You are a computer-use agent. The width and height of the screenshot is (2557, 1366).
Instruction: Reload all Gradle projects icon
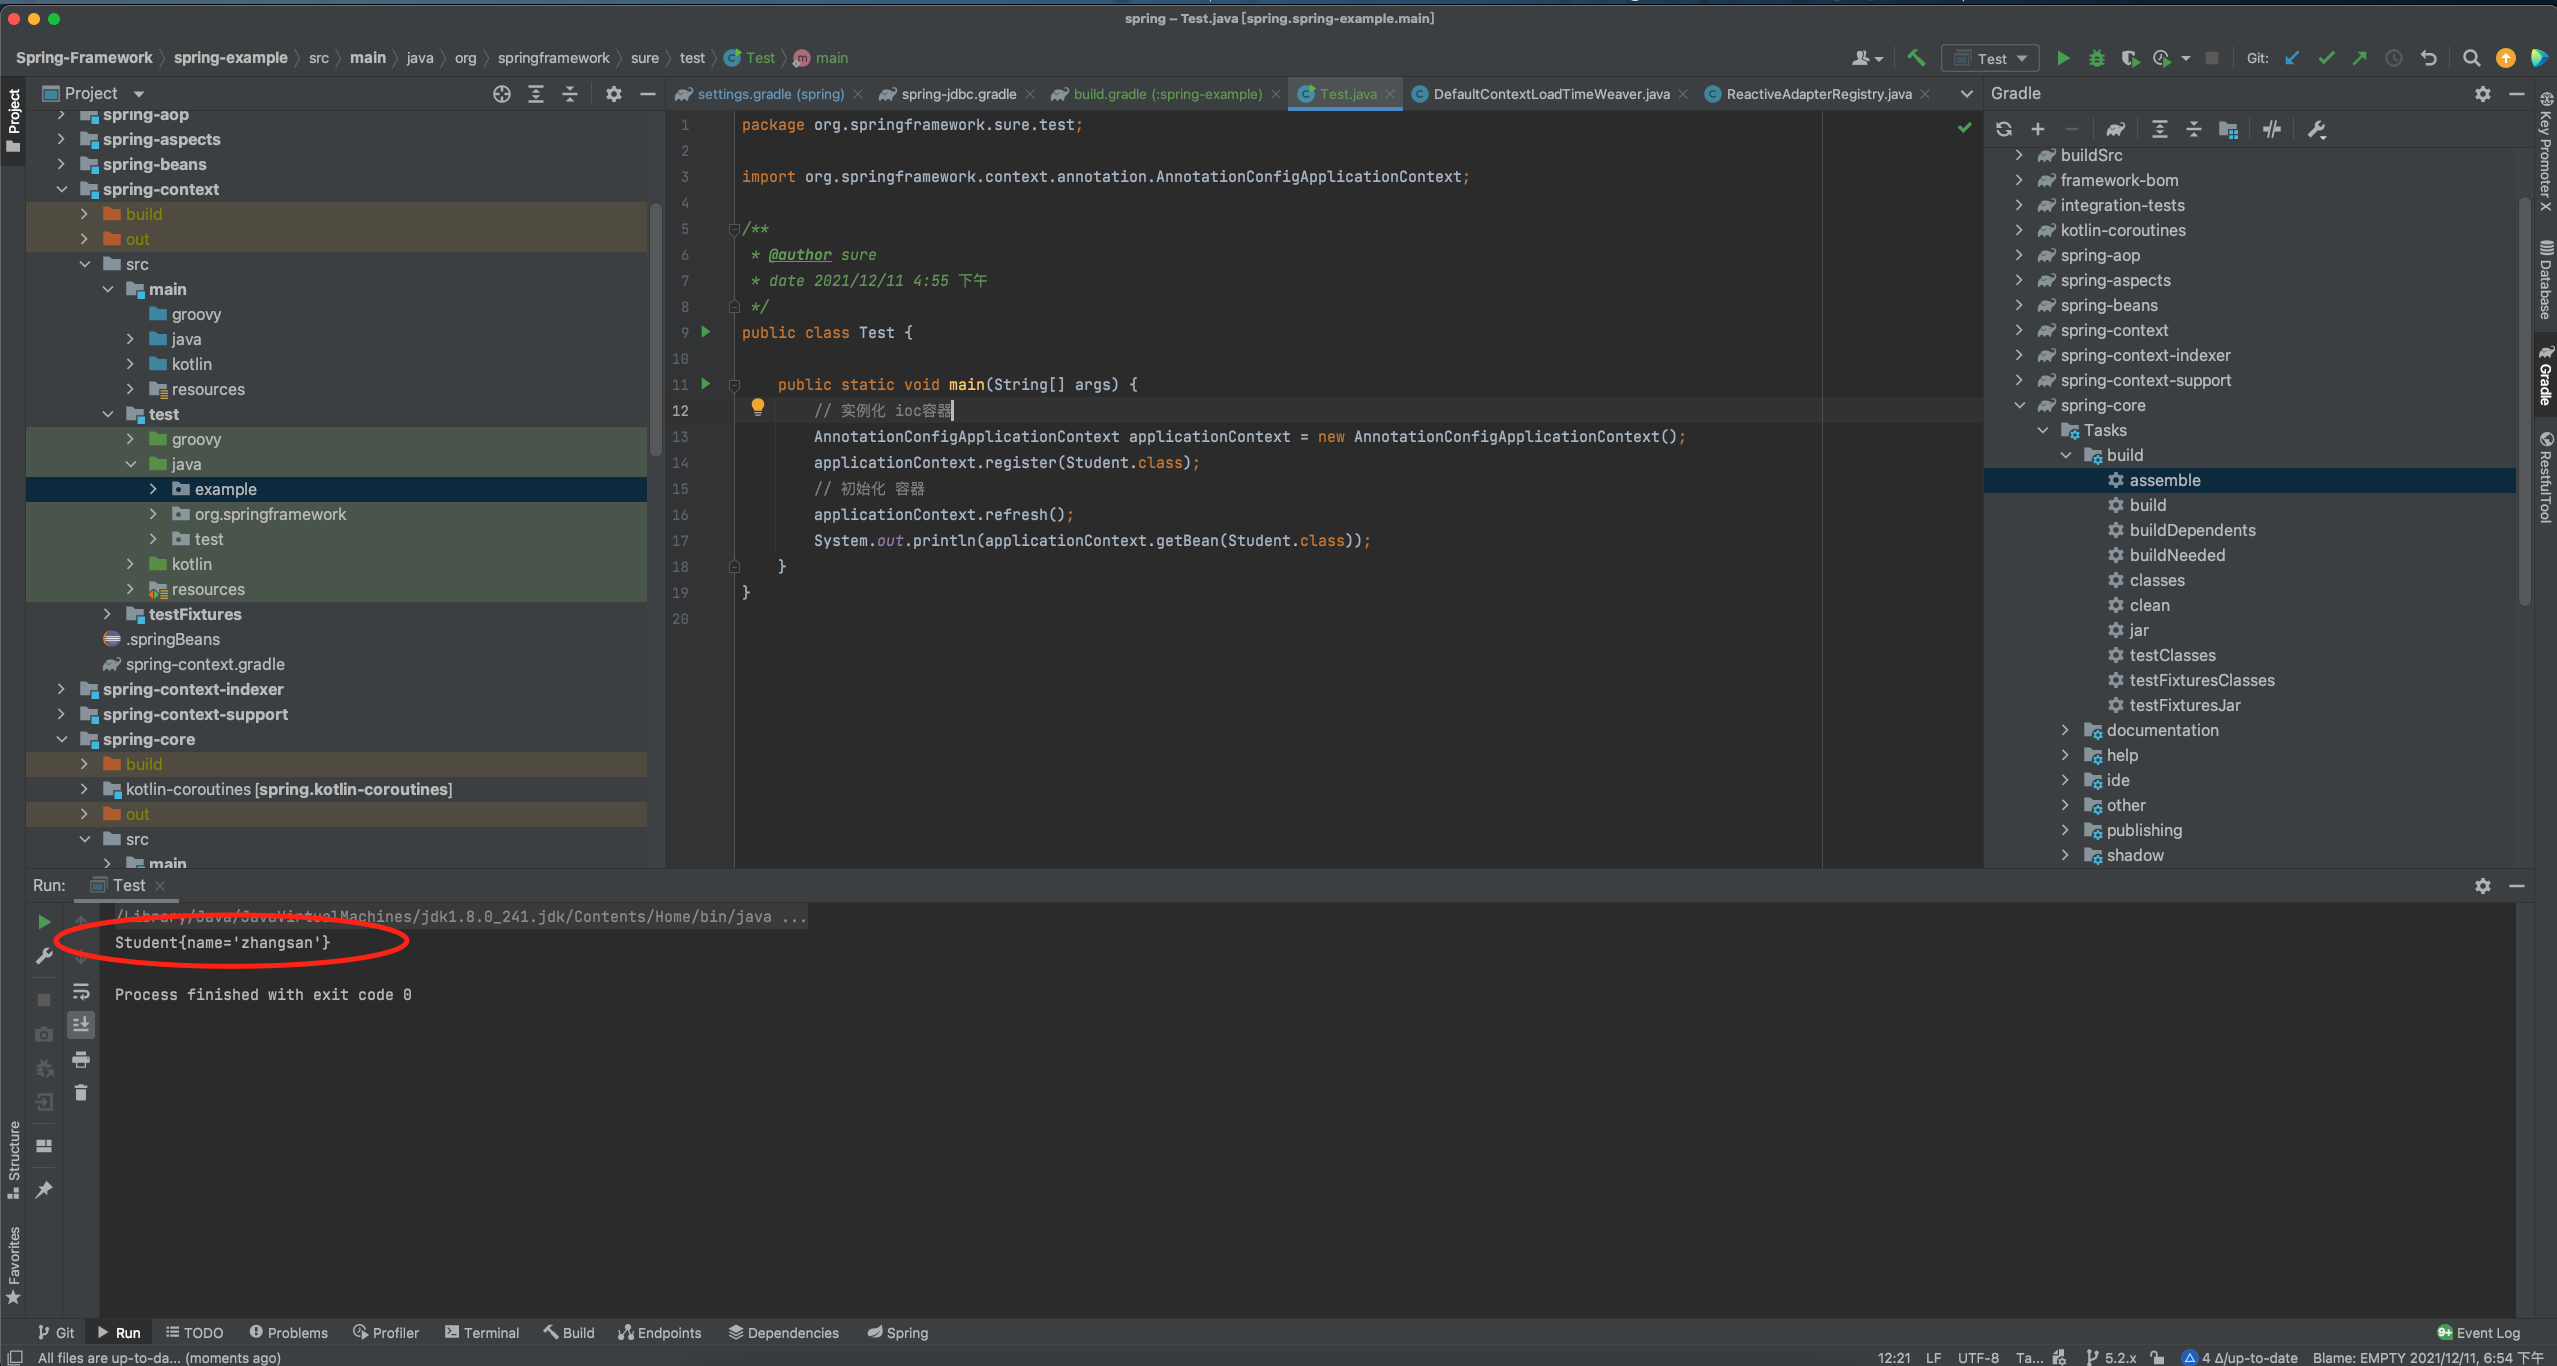2003,129
